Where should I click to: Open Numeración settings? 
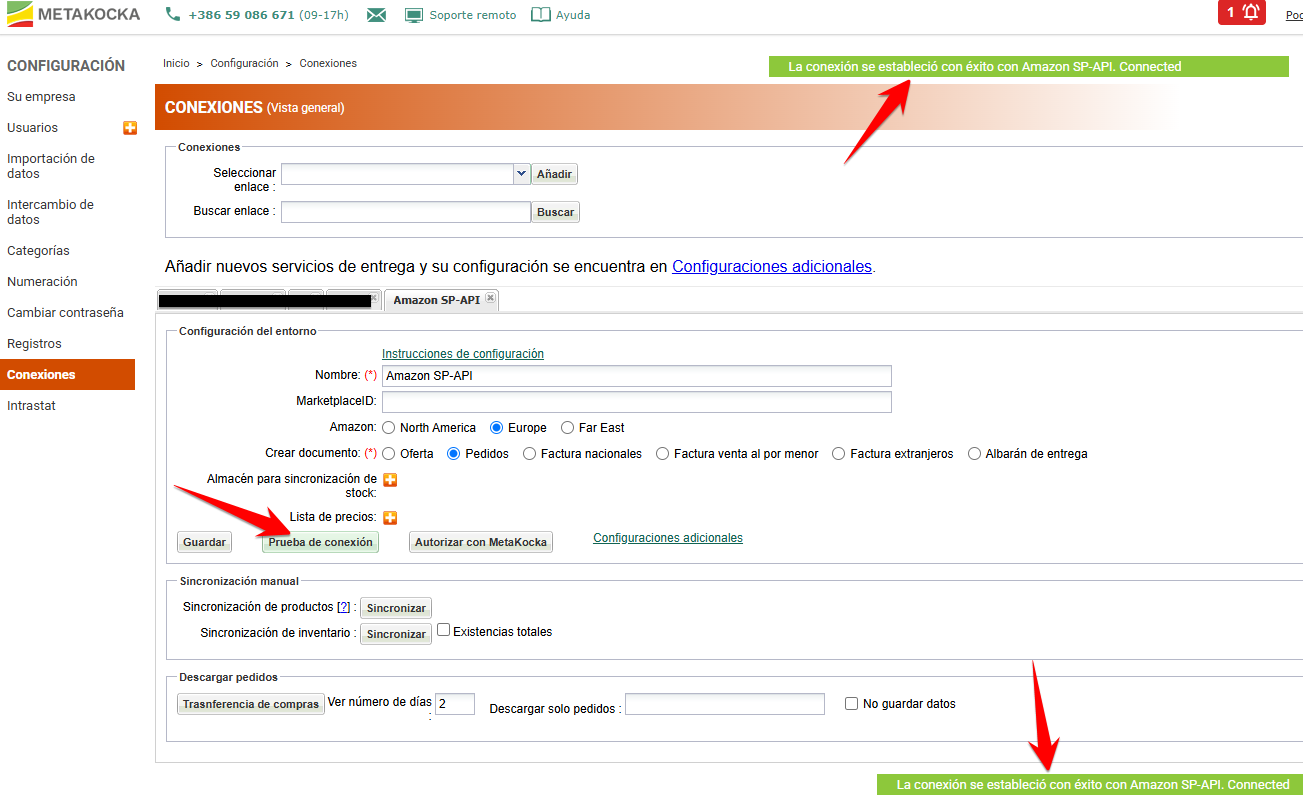(x=42, y=282)
